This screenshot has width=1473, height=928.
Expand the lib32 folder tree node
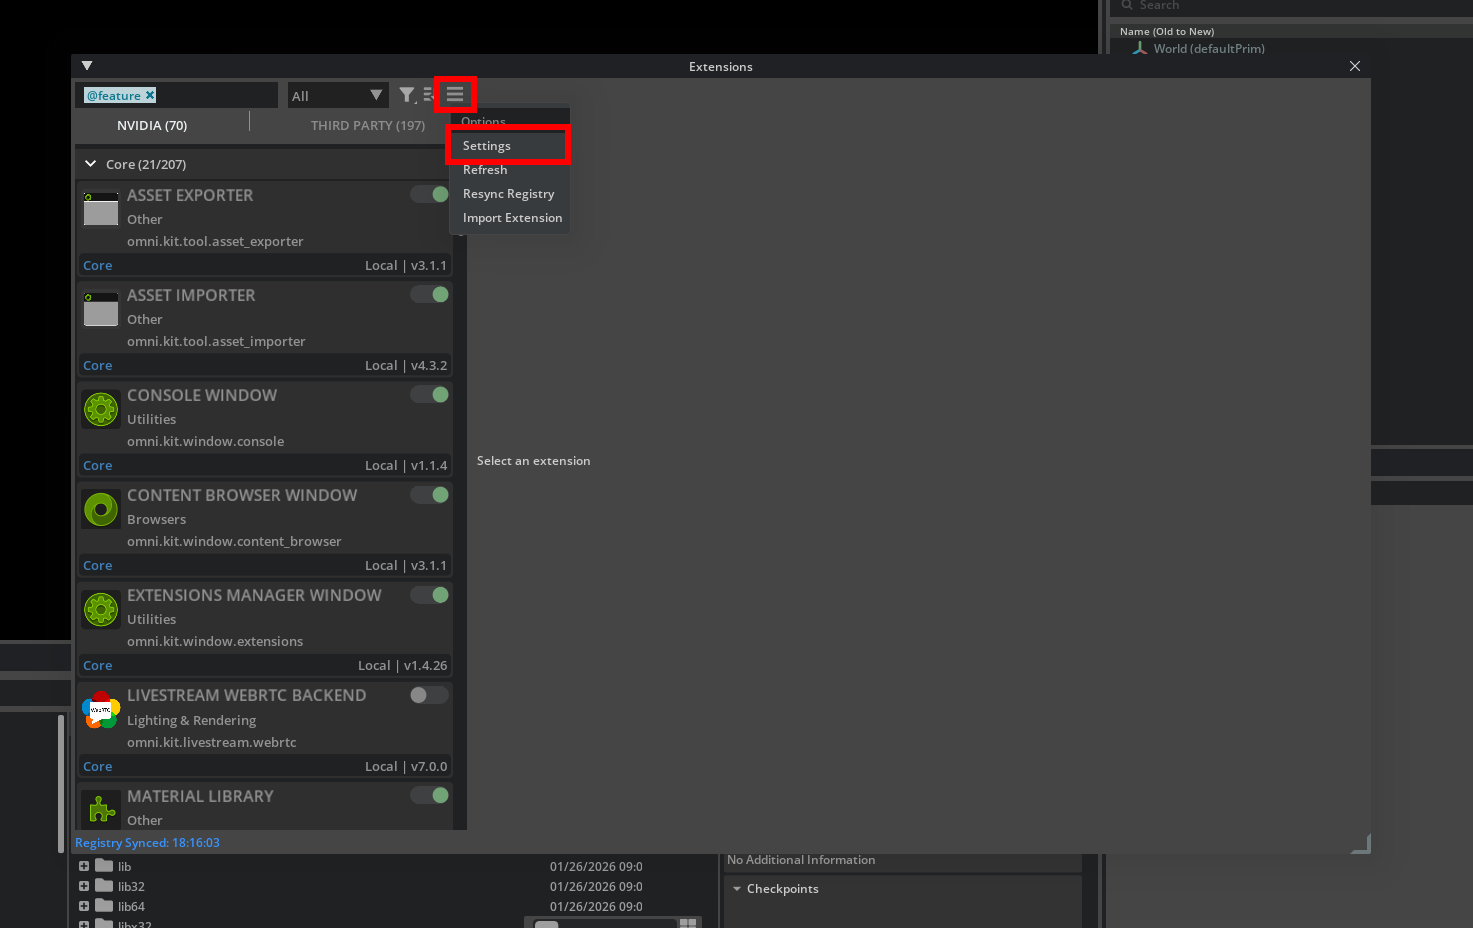[x=84, y=886]
